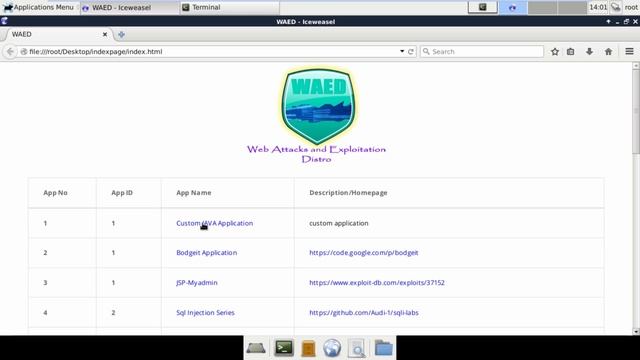Open the file manager folder dock icon
640x360 pixels.
pyautogui.click(x=384, y=348)
